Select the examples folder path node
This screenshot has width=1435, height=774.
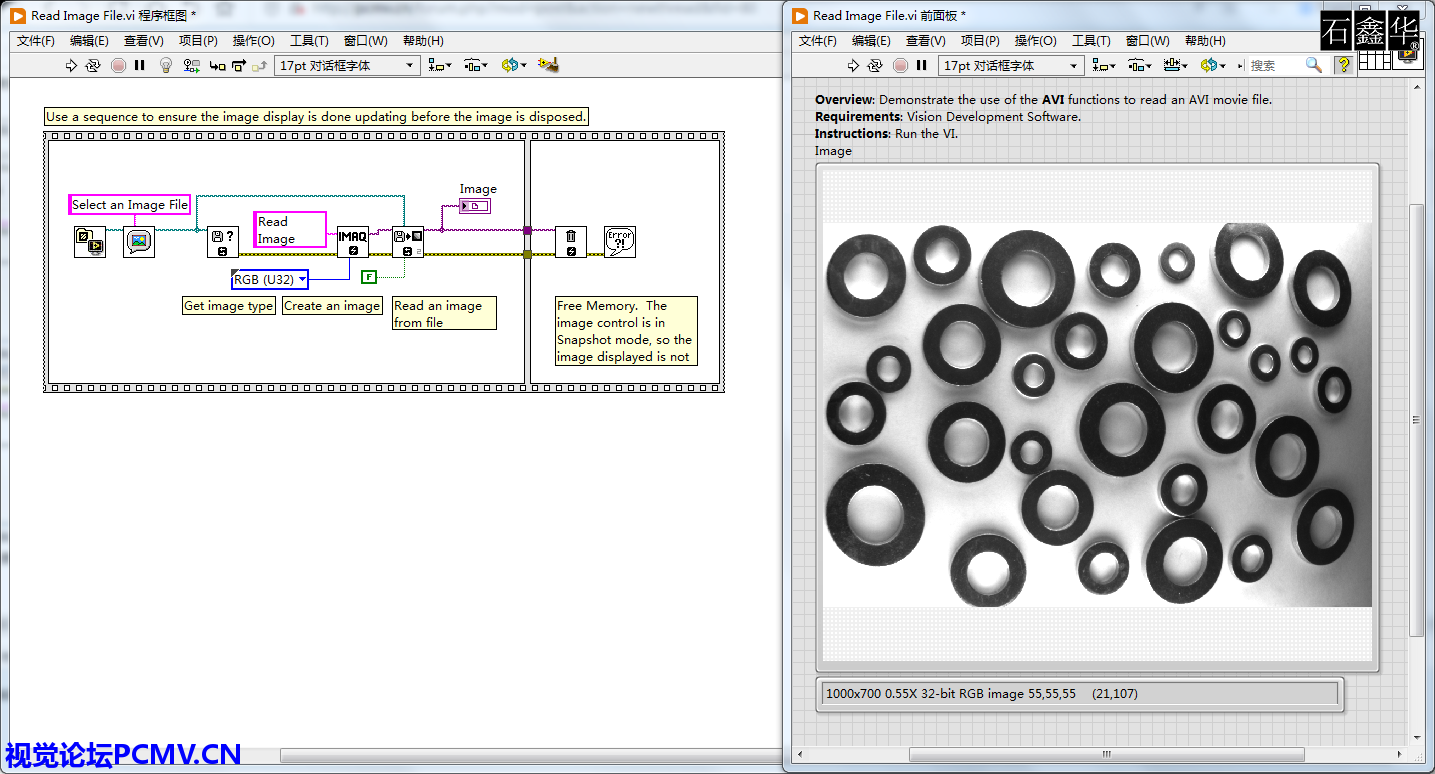tap(90, 242)
